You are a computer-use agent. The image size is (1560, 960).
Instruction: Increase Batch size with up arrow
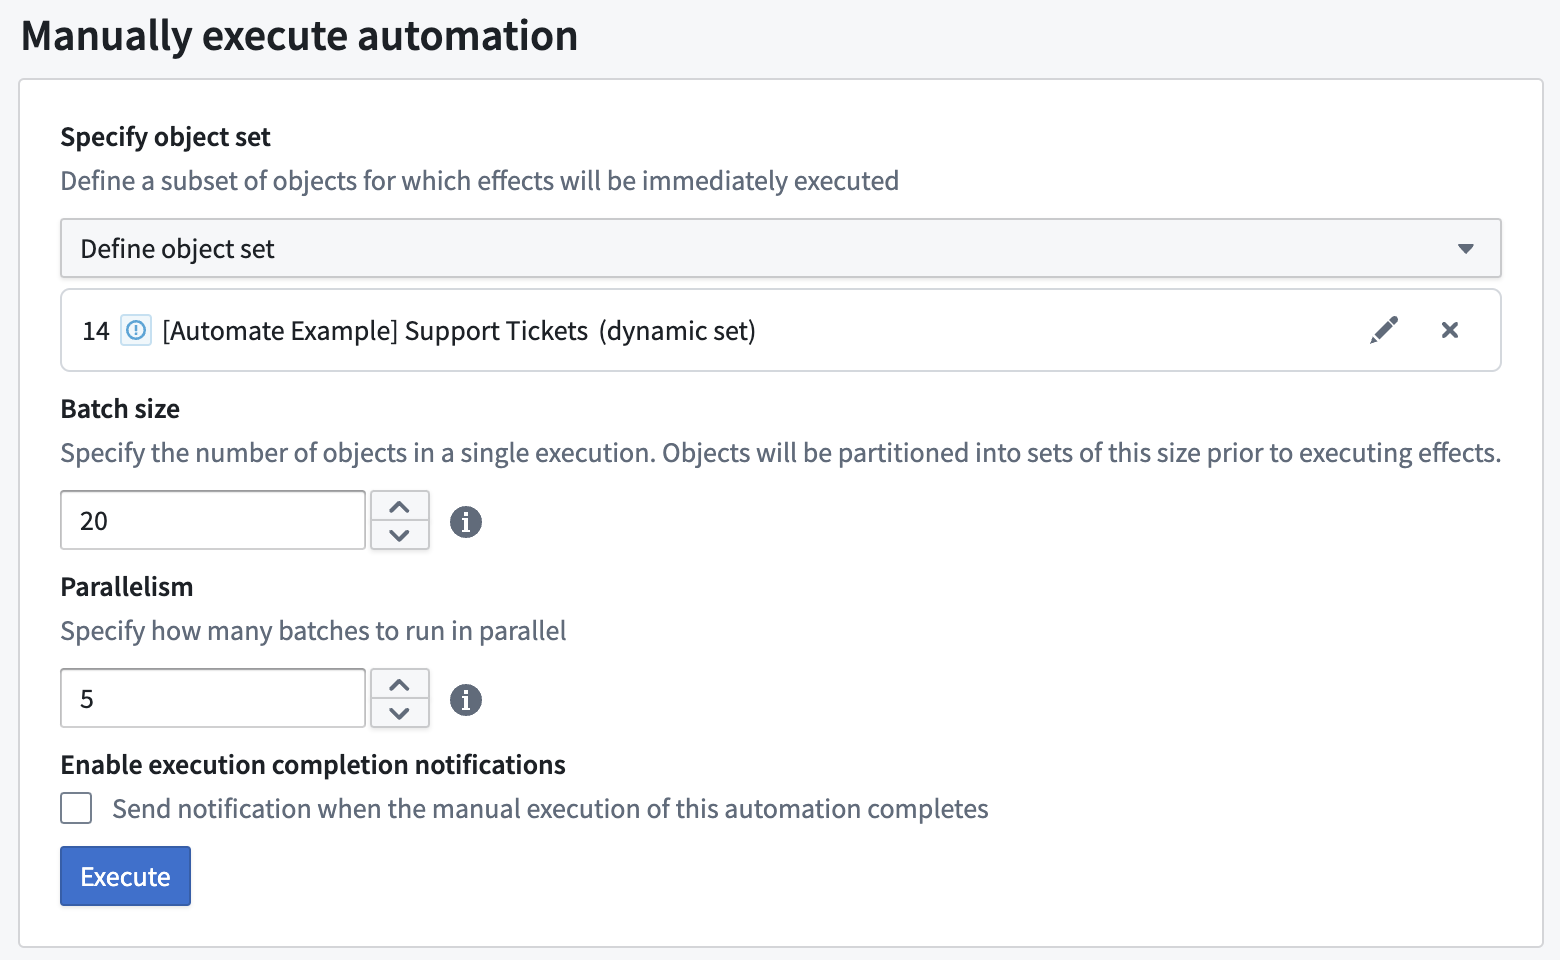click(400, 506)
